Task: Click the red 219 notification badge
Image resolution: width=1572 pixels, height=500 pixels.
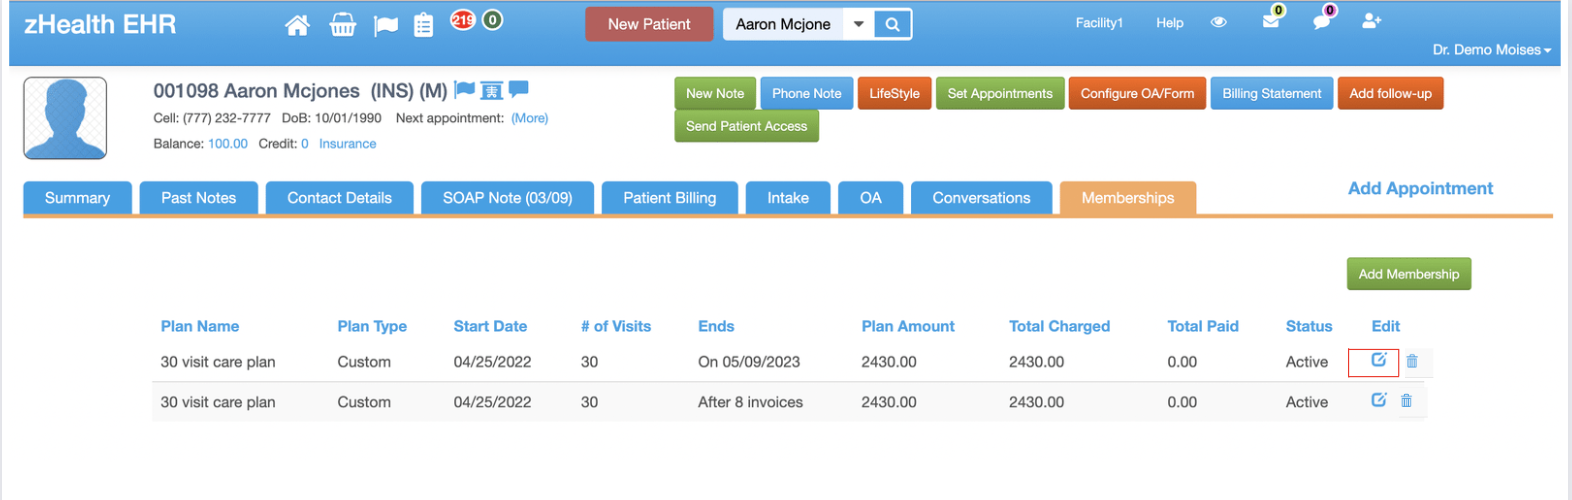Action: tap(462, 20)
